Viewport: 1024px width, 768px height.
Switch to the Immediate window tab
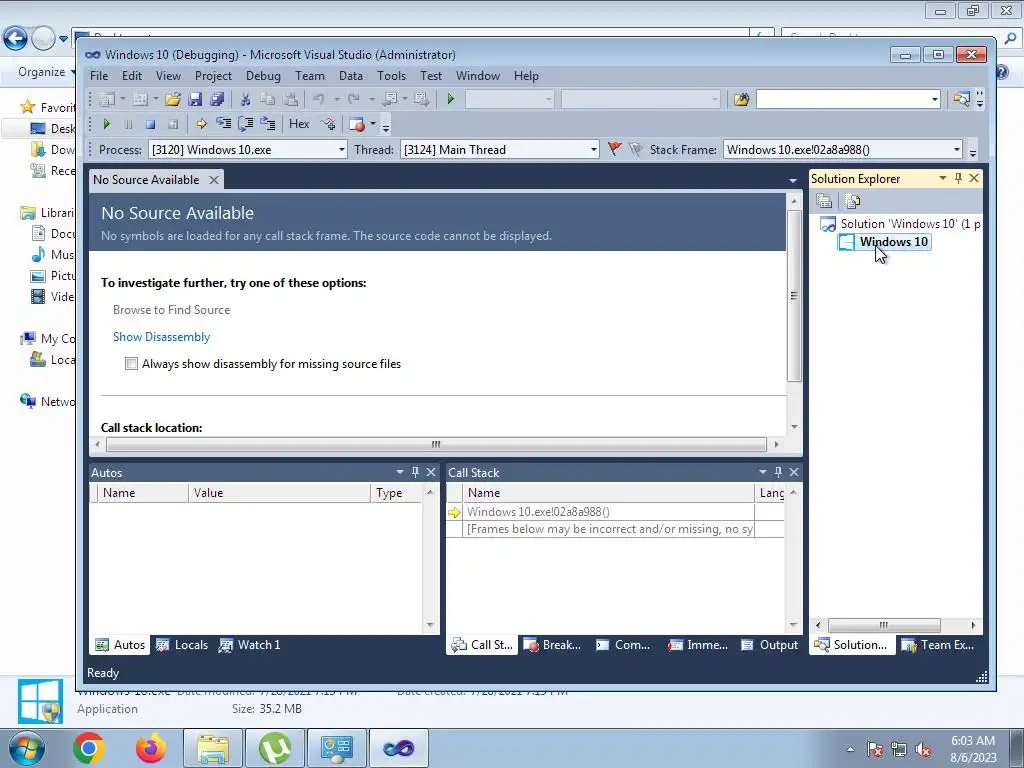tap(698, 645)
